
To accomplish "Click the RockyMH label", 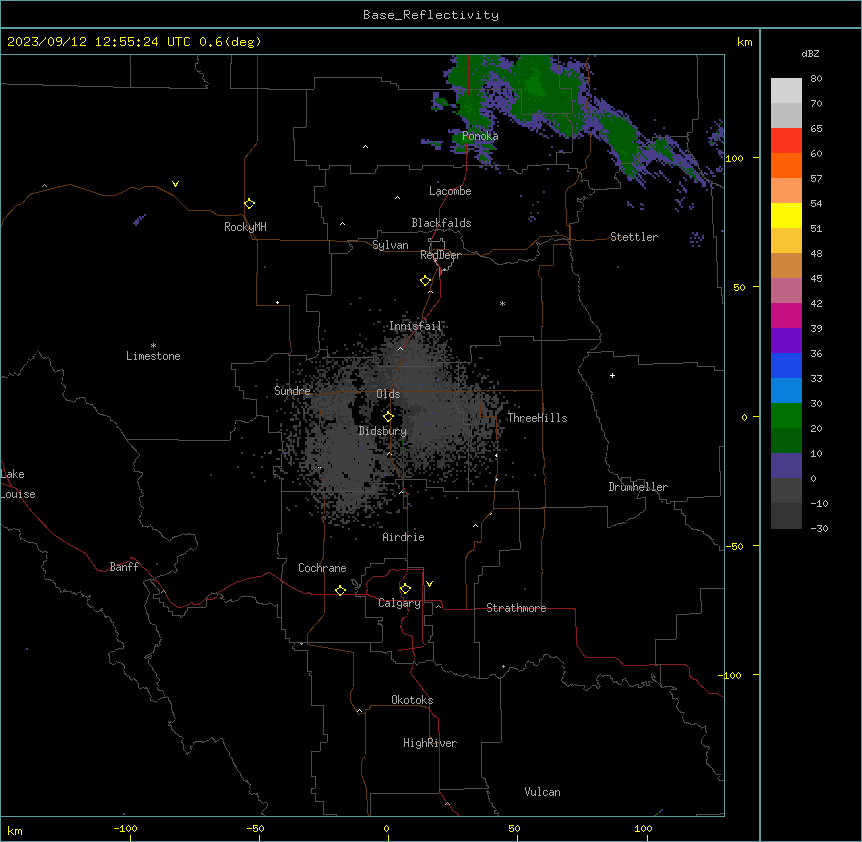I will click(x=245, y=227).
